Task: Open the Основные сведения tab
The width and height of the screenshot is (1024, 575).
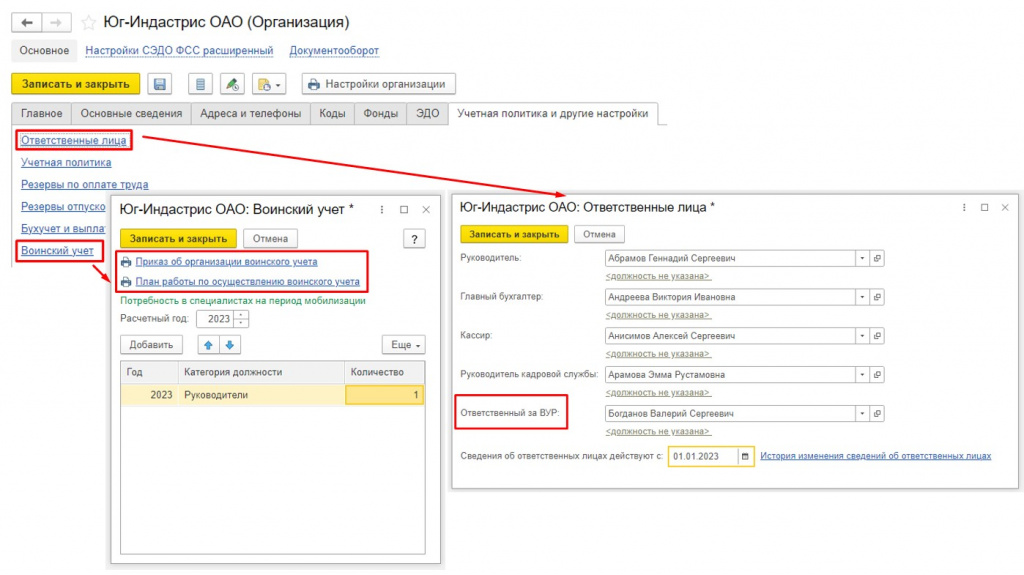Action: [131, 113]
